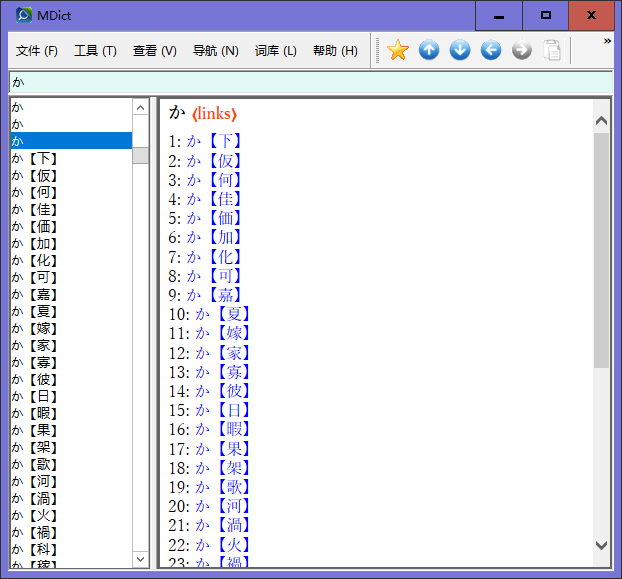Open the 词库 (L) menu
Viewport: 622px width, 579px height.
275,51
